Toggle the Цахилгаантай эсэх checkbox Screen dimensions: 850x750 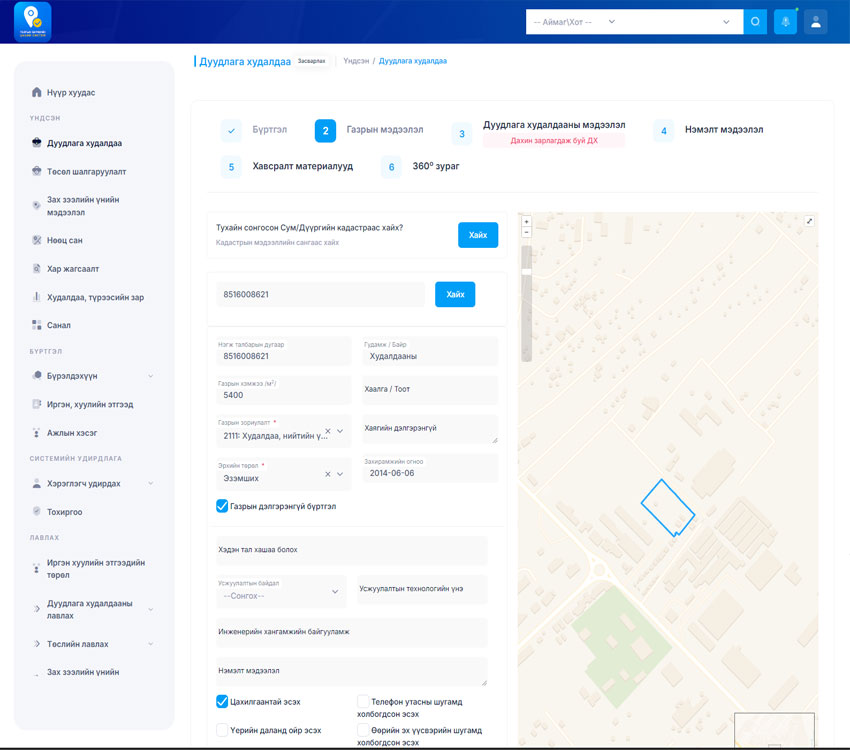click(222, 702)
